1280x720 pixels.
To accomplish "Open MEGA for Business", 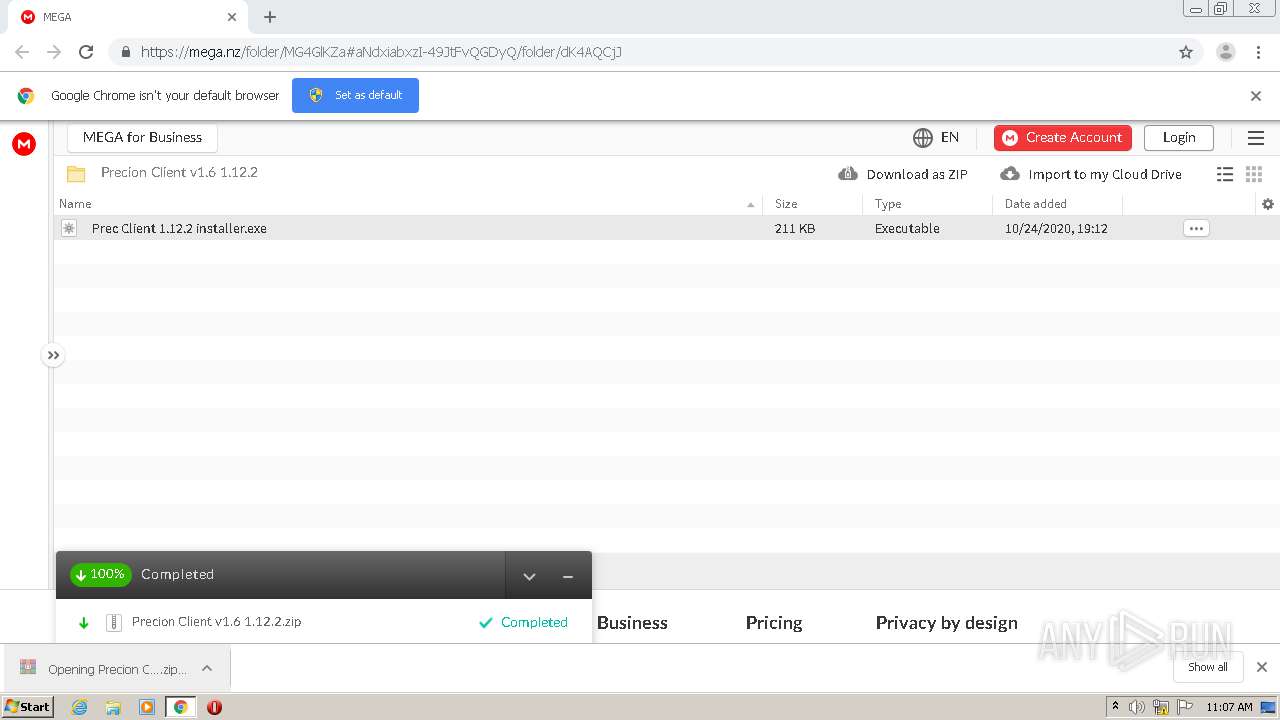I will [142, 137].
